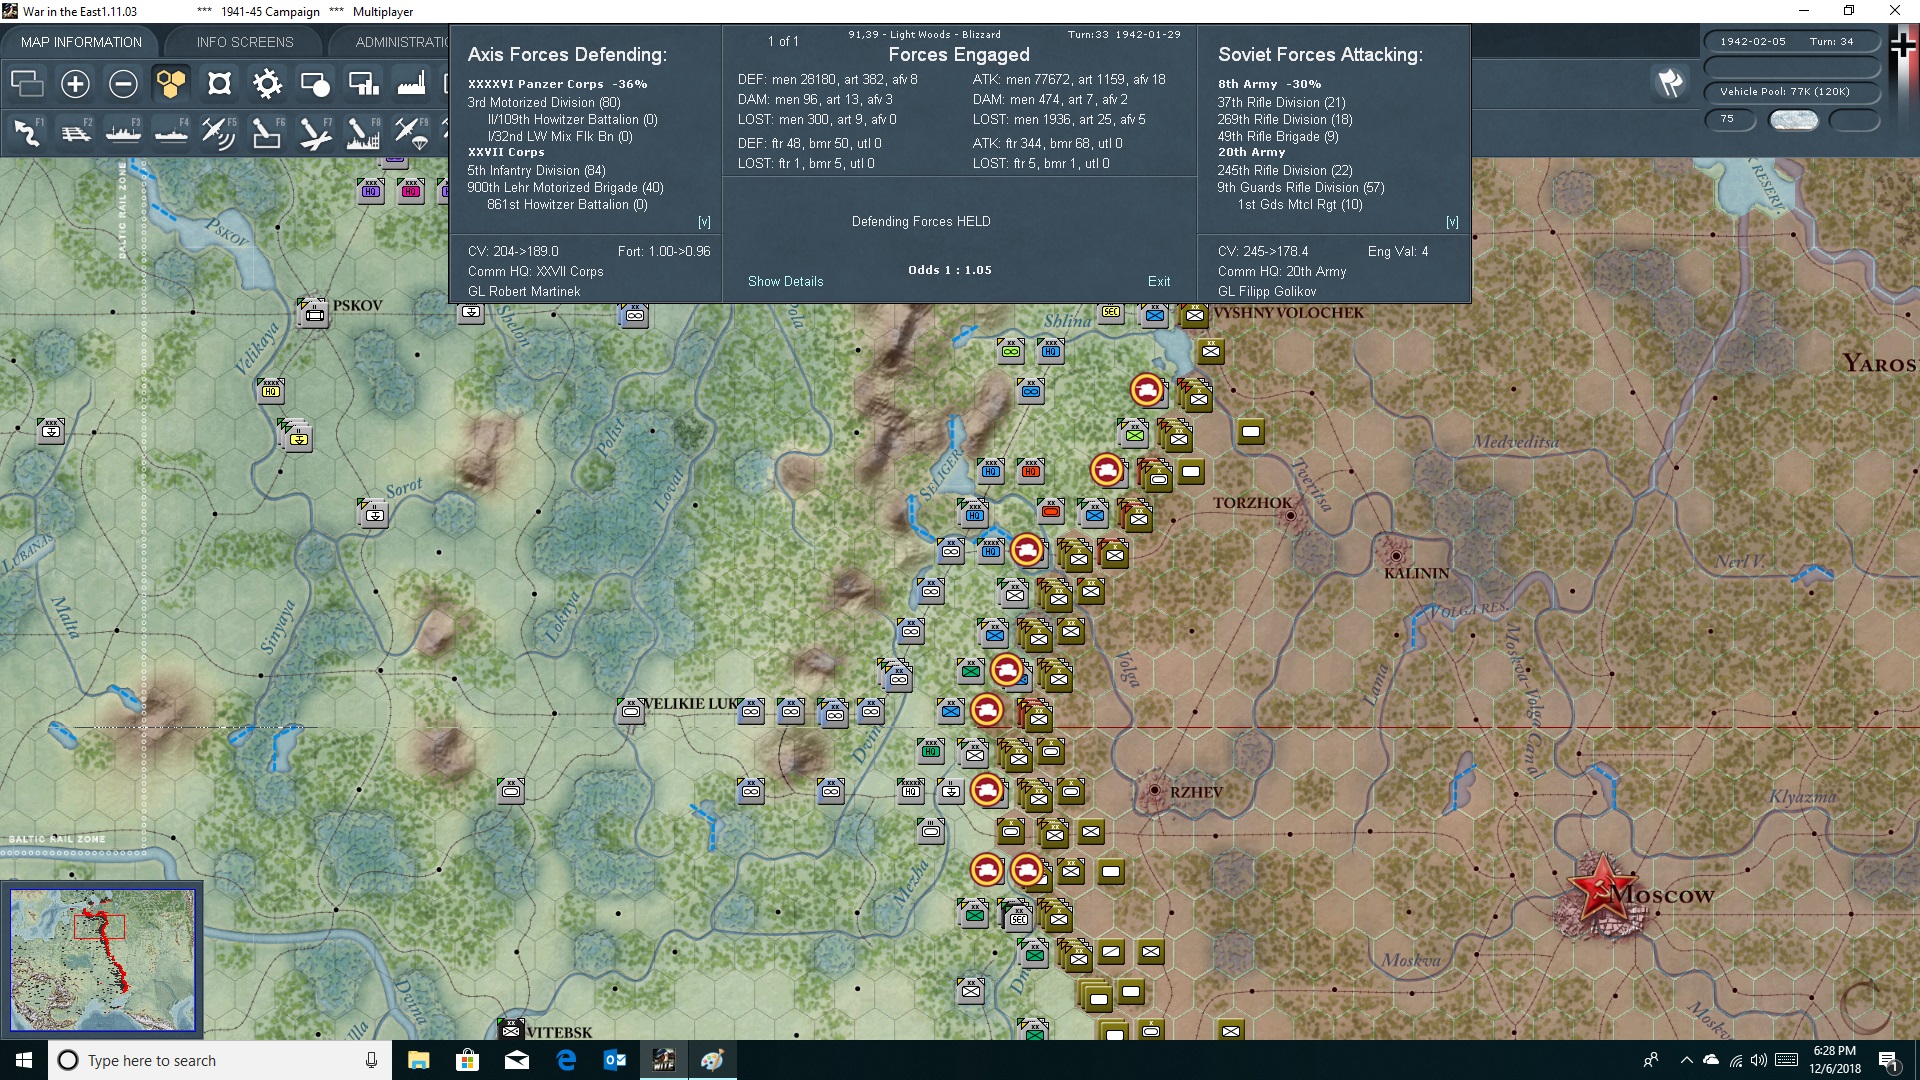Open the MAP INFORMATION tab
Viewport: 1920px width, 1080px height.
click(x=81, y=42)
